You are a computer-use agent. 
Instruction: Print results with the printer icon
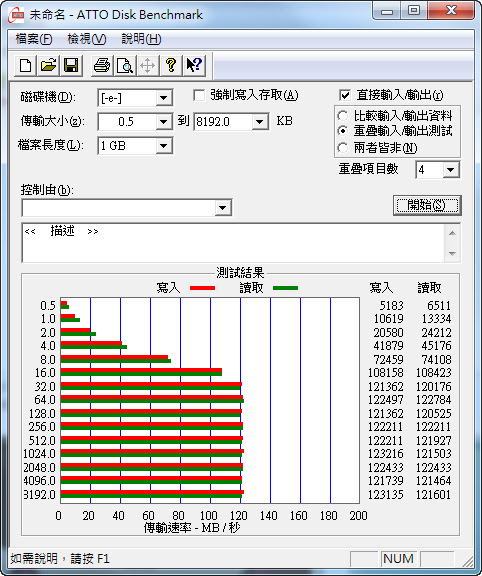[102, 66]
